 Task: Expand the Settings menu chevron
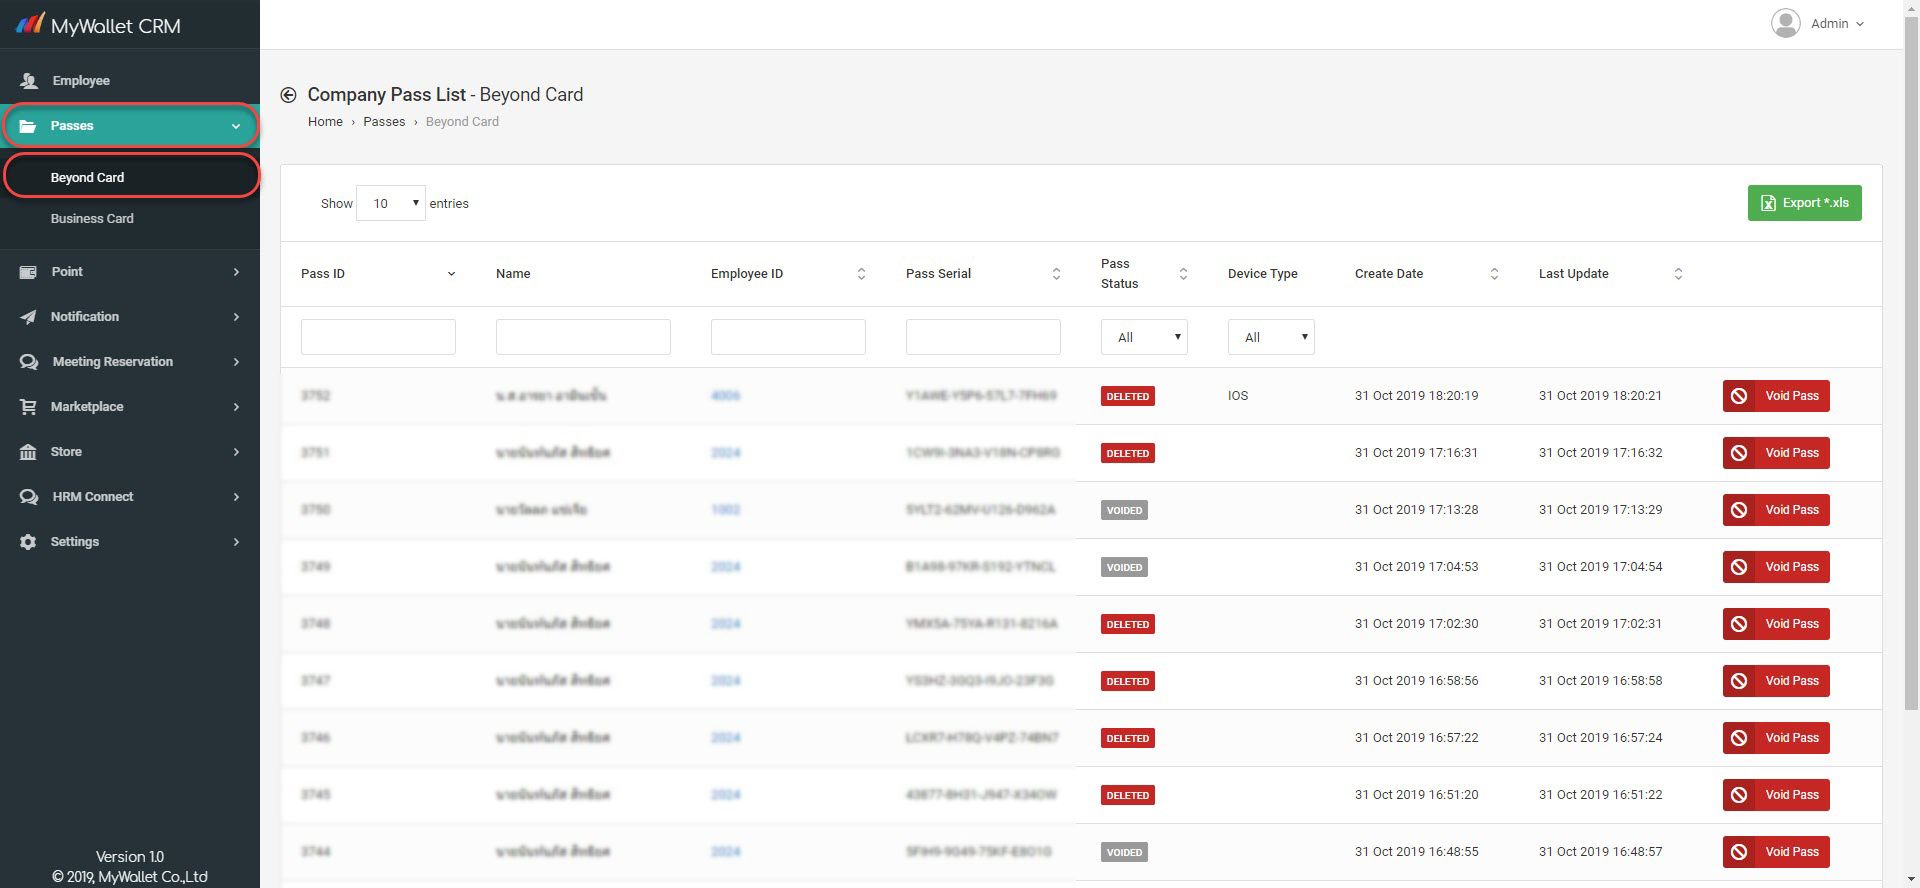tap(236, 542)
